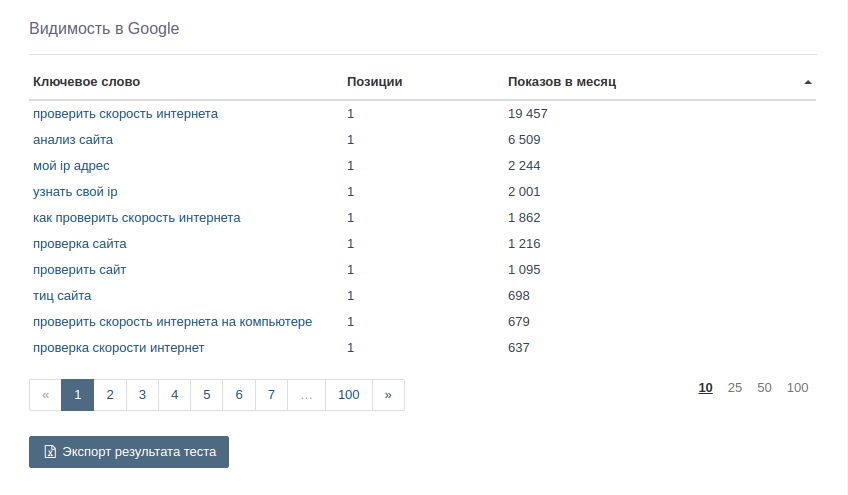848x495 pixels.
Task: Click the мой ip адрес keyword
Action: (x=71, y=166)
